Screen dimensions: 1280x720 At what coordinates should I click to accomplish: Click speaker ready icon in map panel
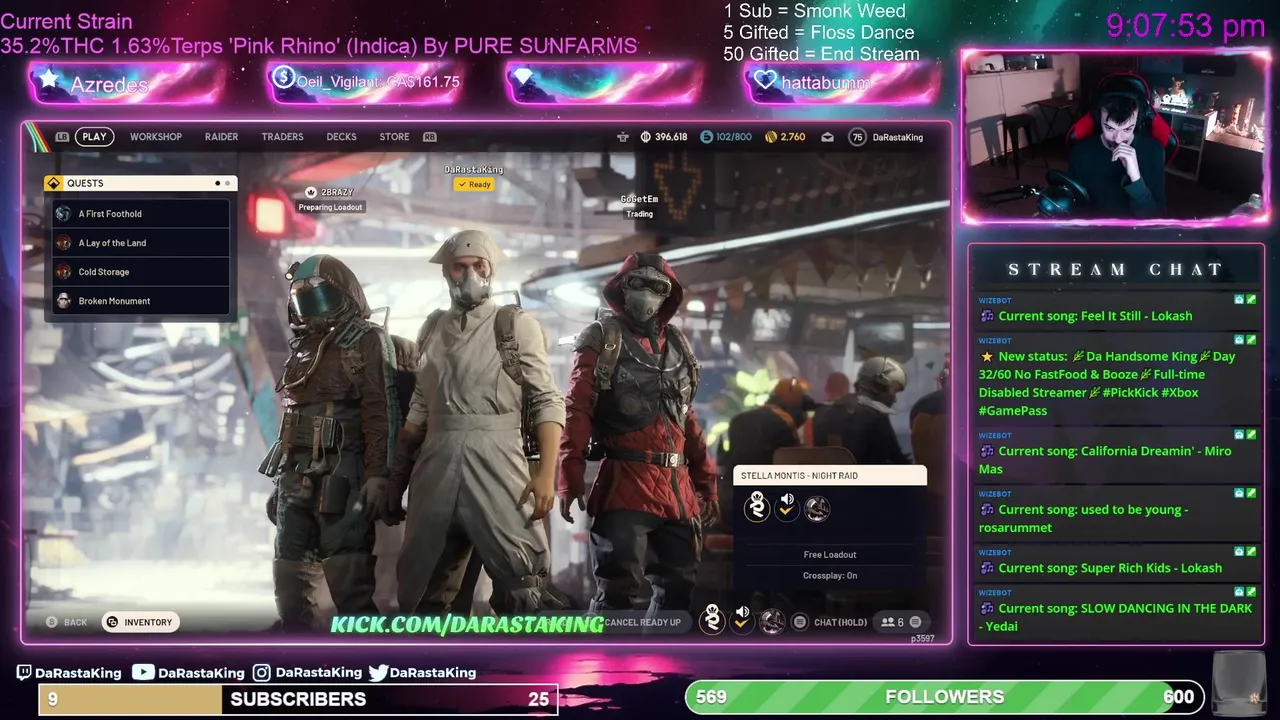click(787, 506)
